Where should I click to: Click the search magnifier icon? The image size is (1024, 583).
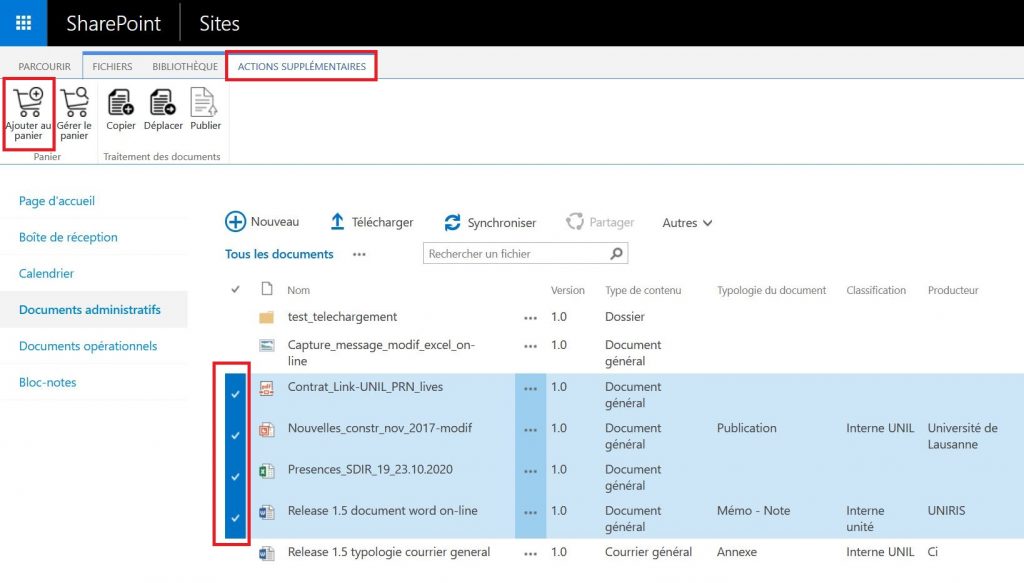(x=618, y=254)
